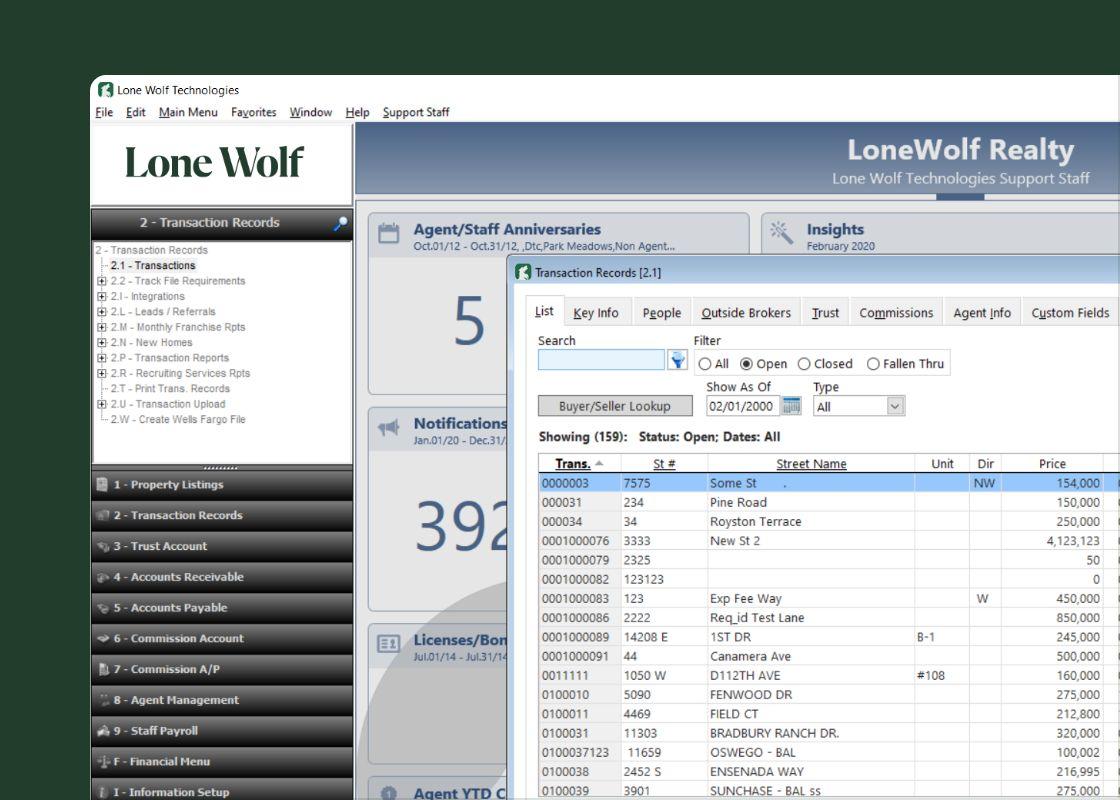Click the Accounts Payable bar icon

(102, 608)
